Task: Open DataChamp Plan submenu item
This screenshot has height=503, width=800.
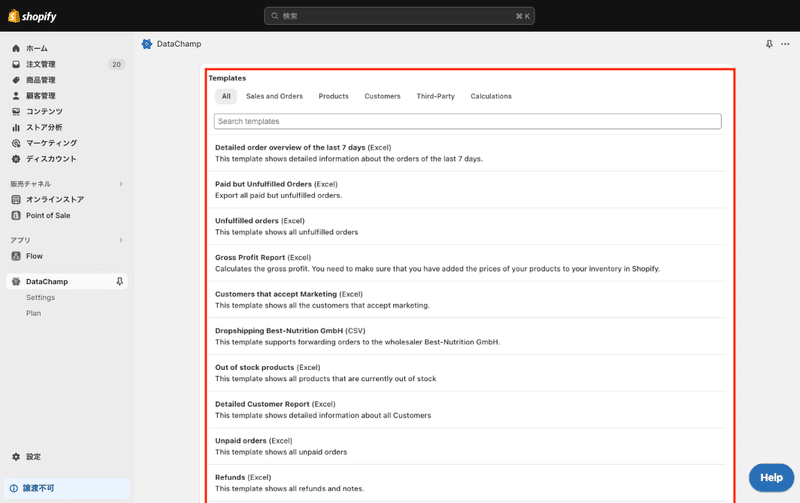Action: 34,313
